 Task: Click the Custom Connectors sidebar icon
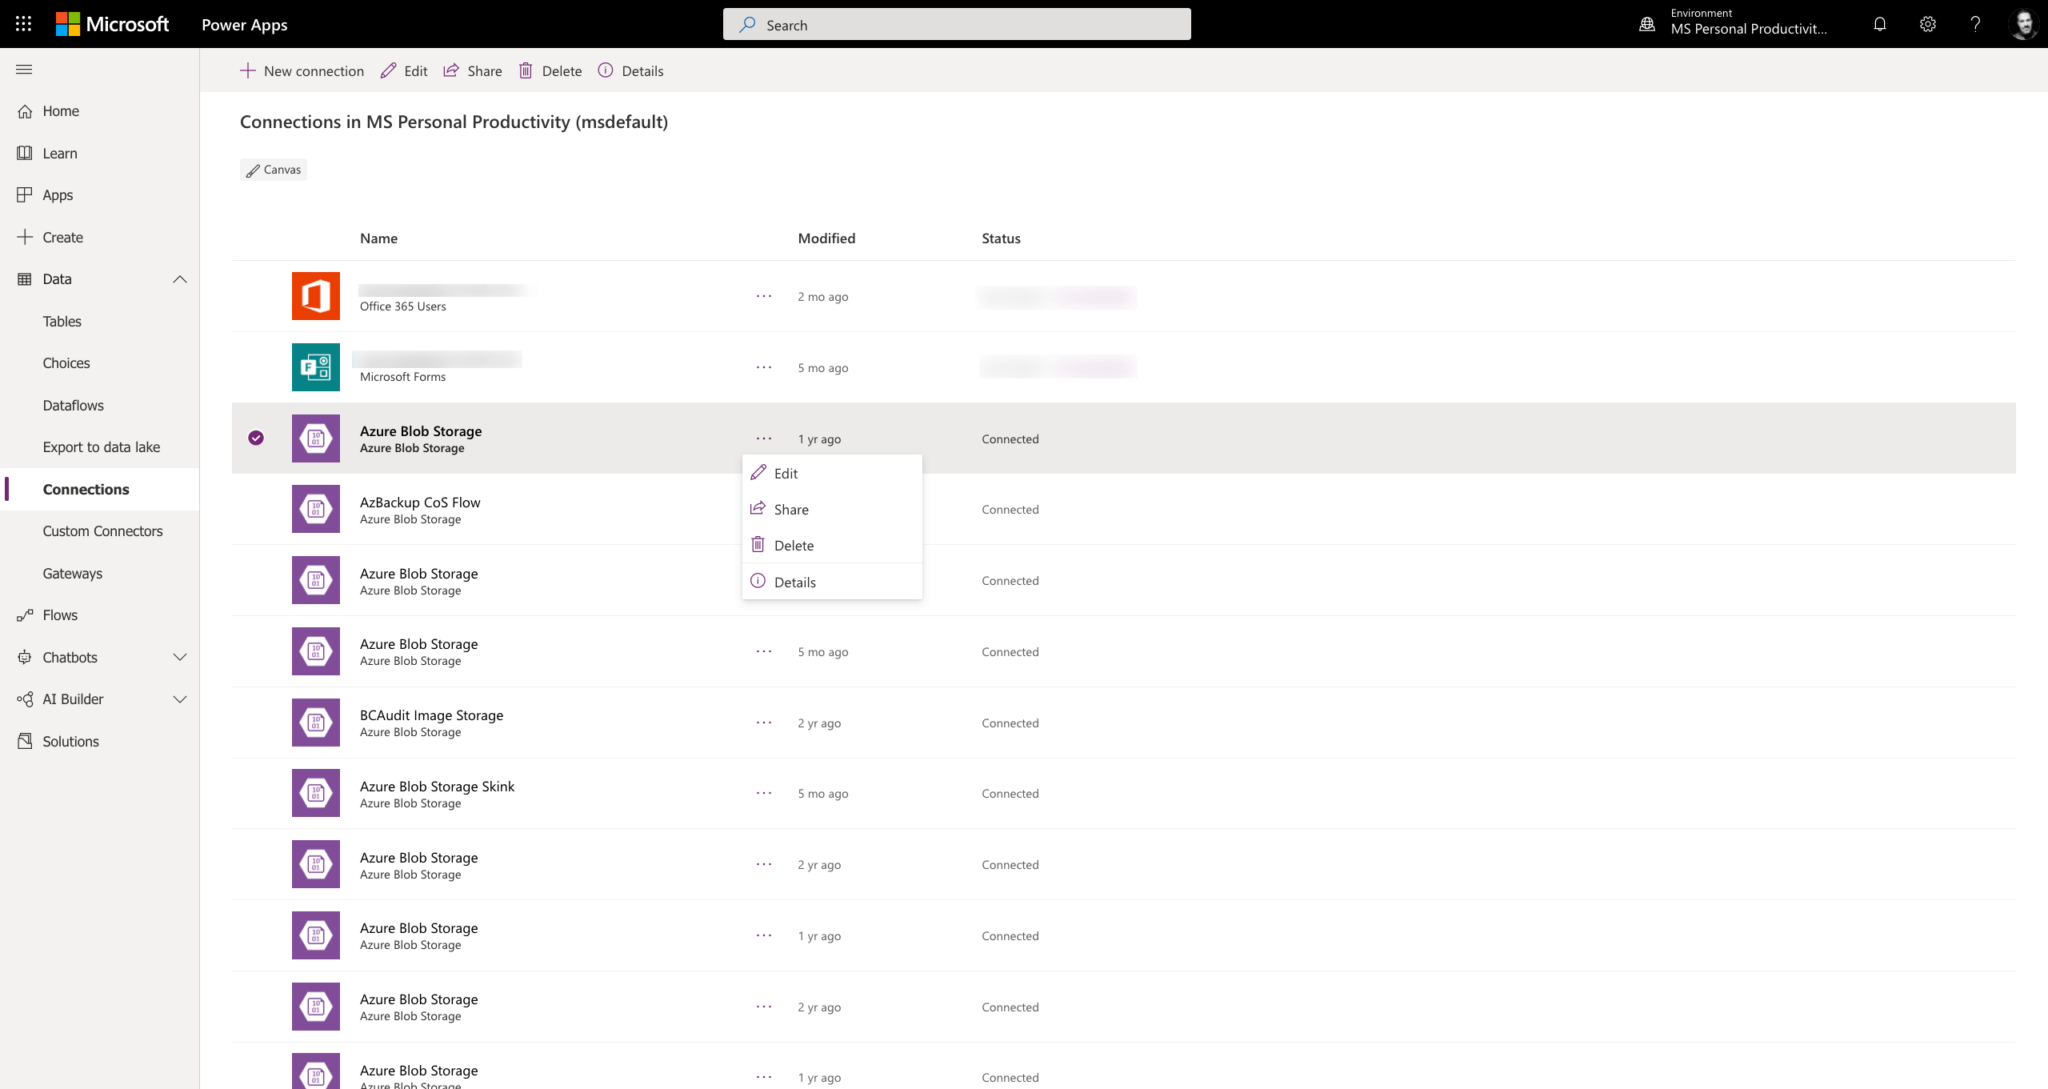coord(103,531)
